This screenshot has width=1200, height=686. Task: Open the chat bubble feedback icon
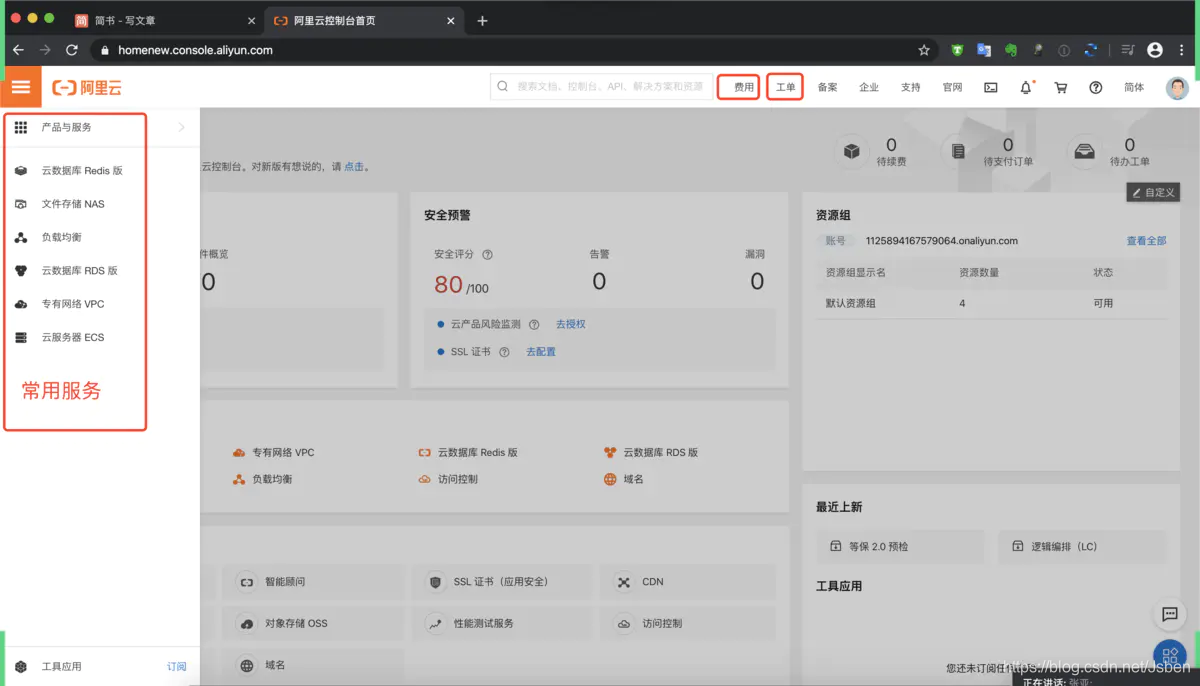pyautogui.click(x=1168, y=614)
